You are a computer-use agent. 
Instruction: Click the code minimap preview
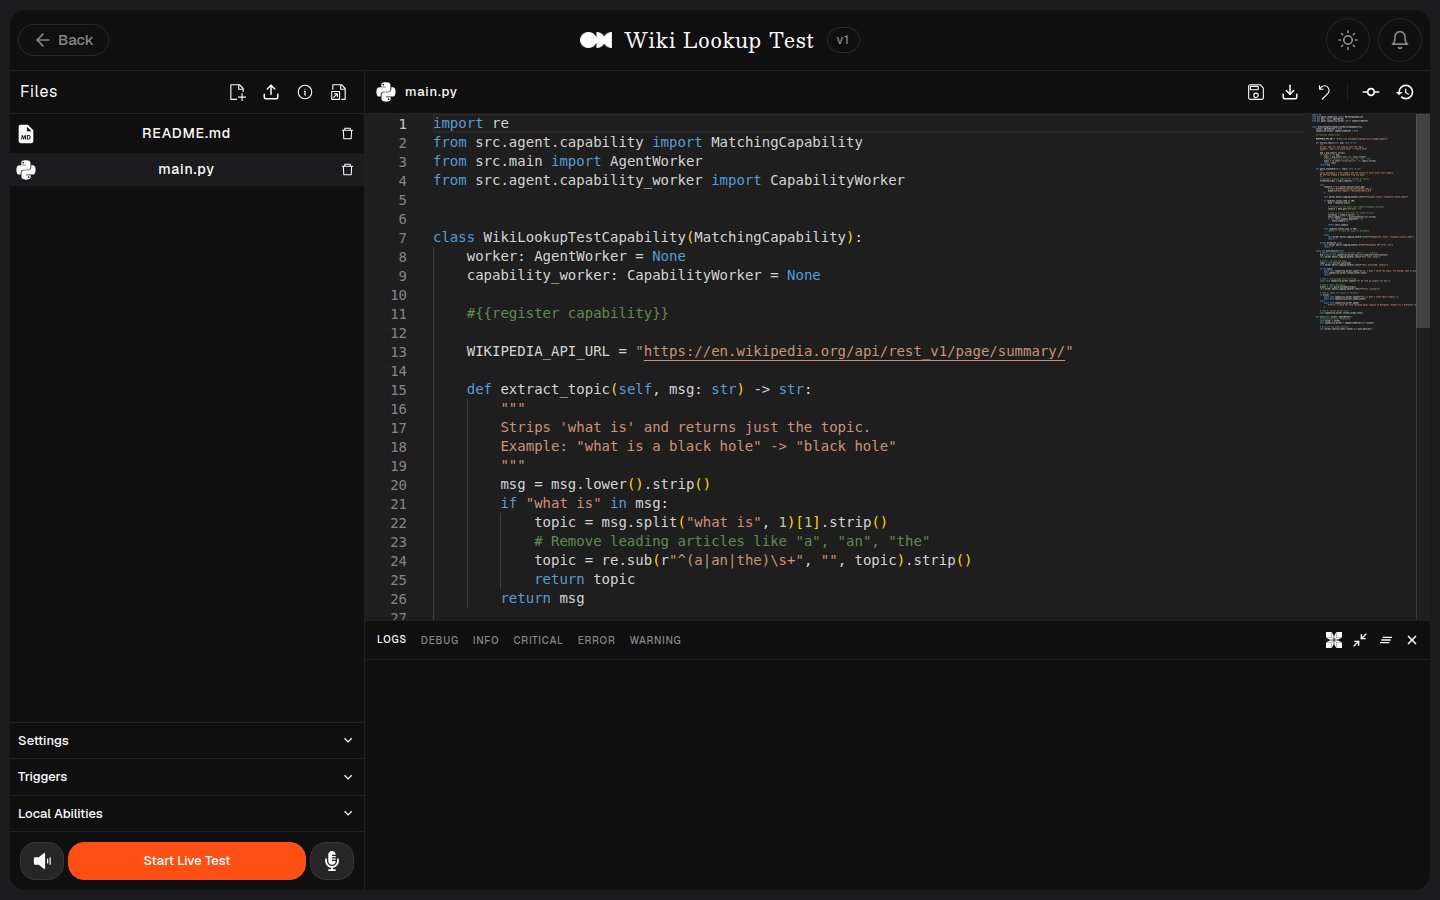coord(1363,222)
